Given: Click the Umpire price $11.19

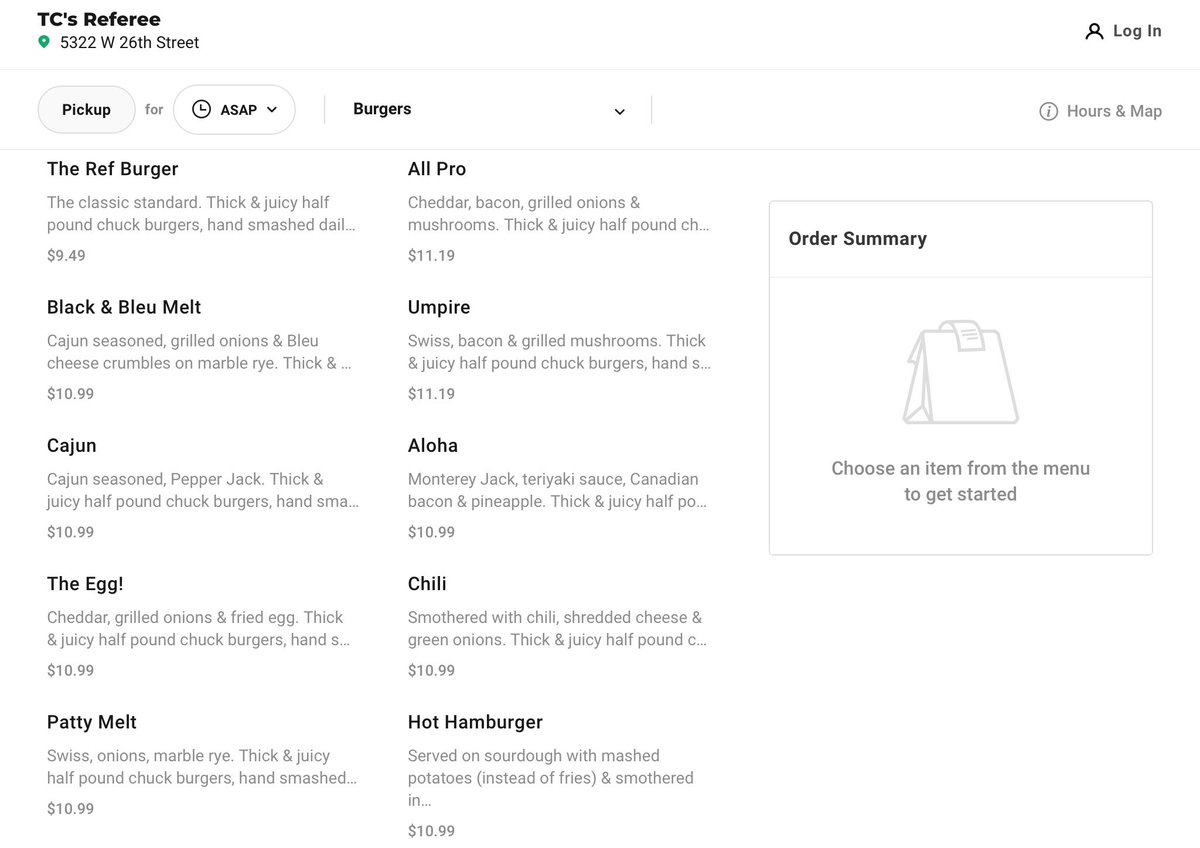Looking at the screenshot, I should click(431, 394).
